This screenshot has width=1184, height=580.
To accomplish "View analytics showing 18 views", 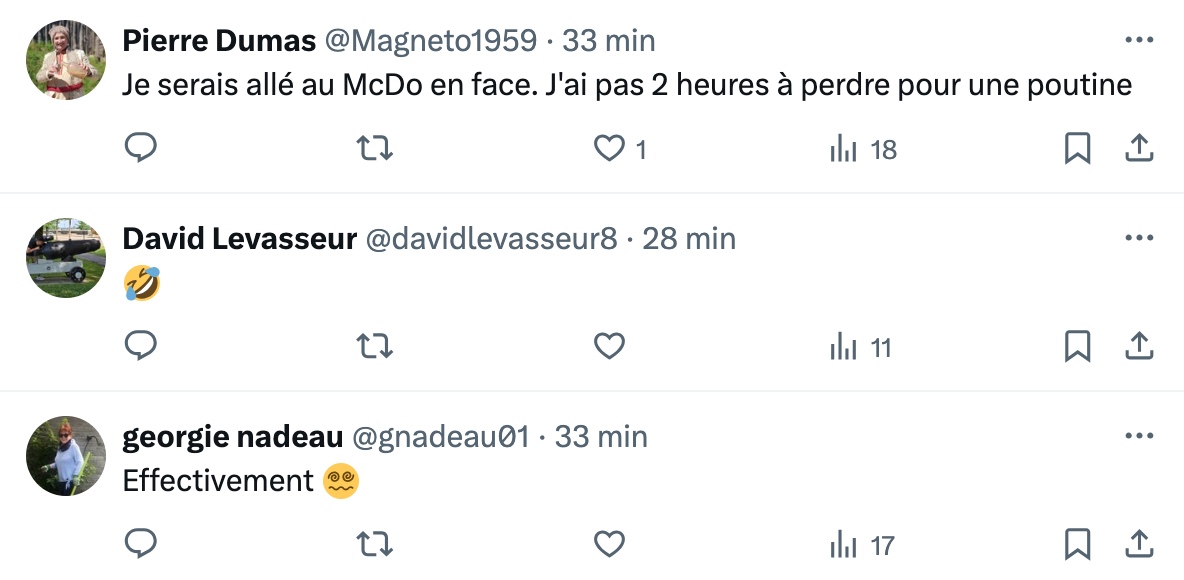I will tap(863, 150).
